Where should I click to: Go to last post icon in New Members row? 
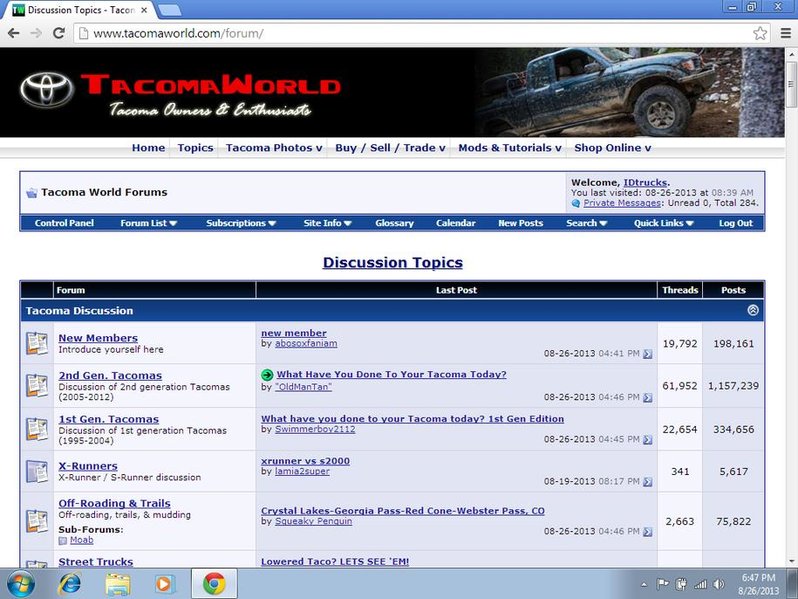tap(647, 354)
